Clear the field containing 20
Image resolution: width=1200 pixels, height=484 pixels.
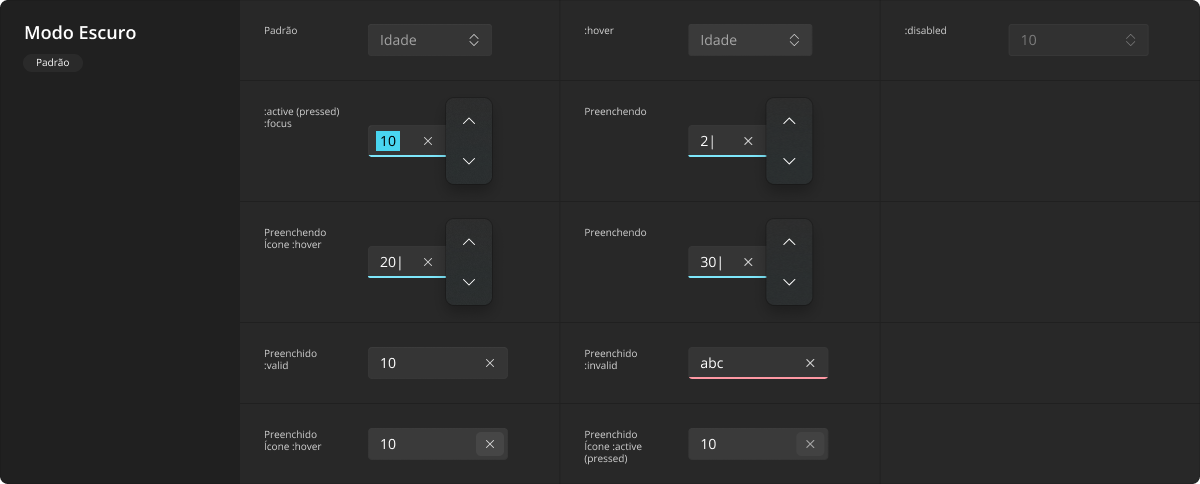(x=428, y=262)
